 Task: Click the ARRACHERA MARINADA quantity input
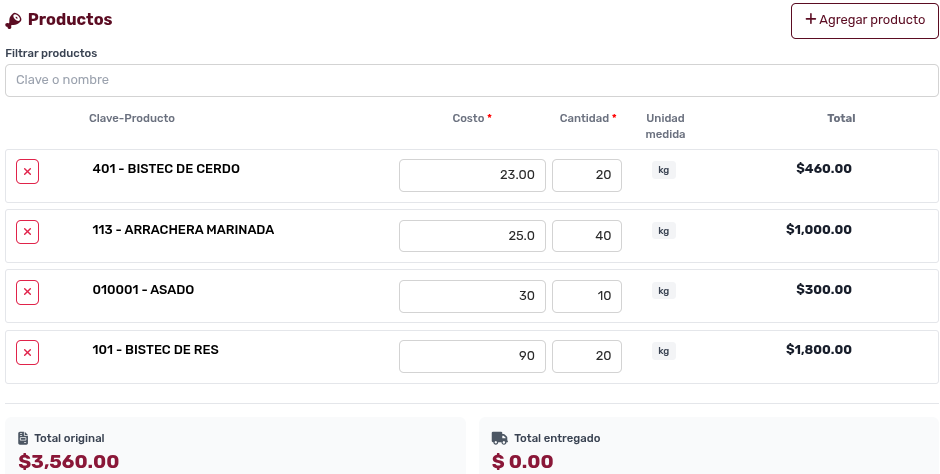pyautogui.click(x=587, y=236)
